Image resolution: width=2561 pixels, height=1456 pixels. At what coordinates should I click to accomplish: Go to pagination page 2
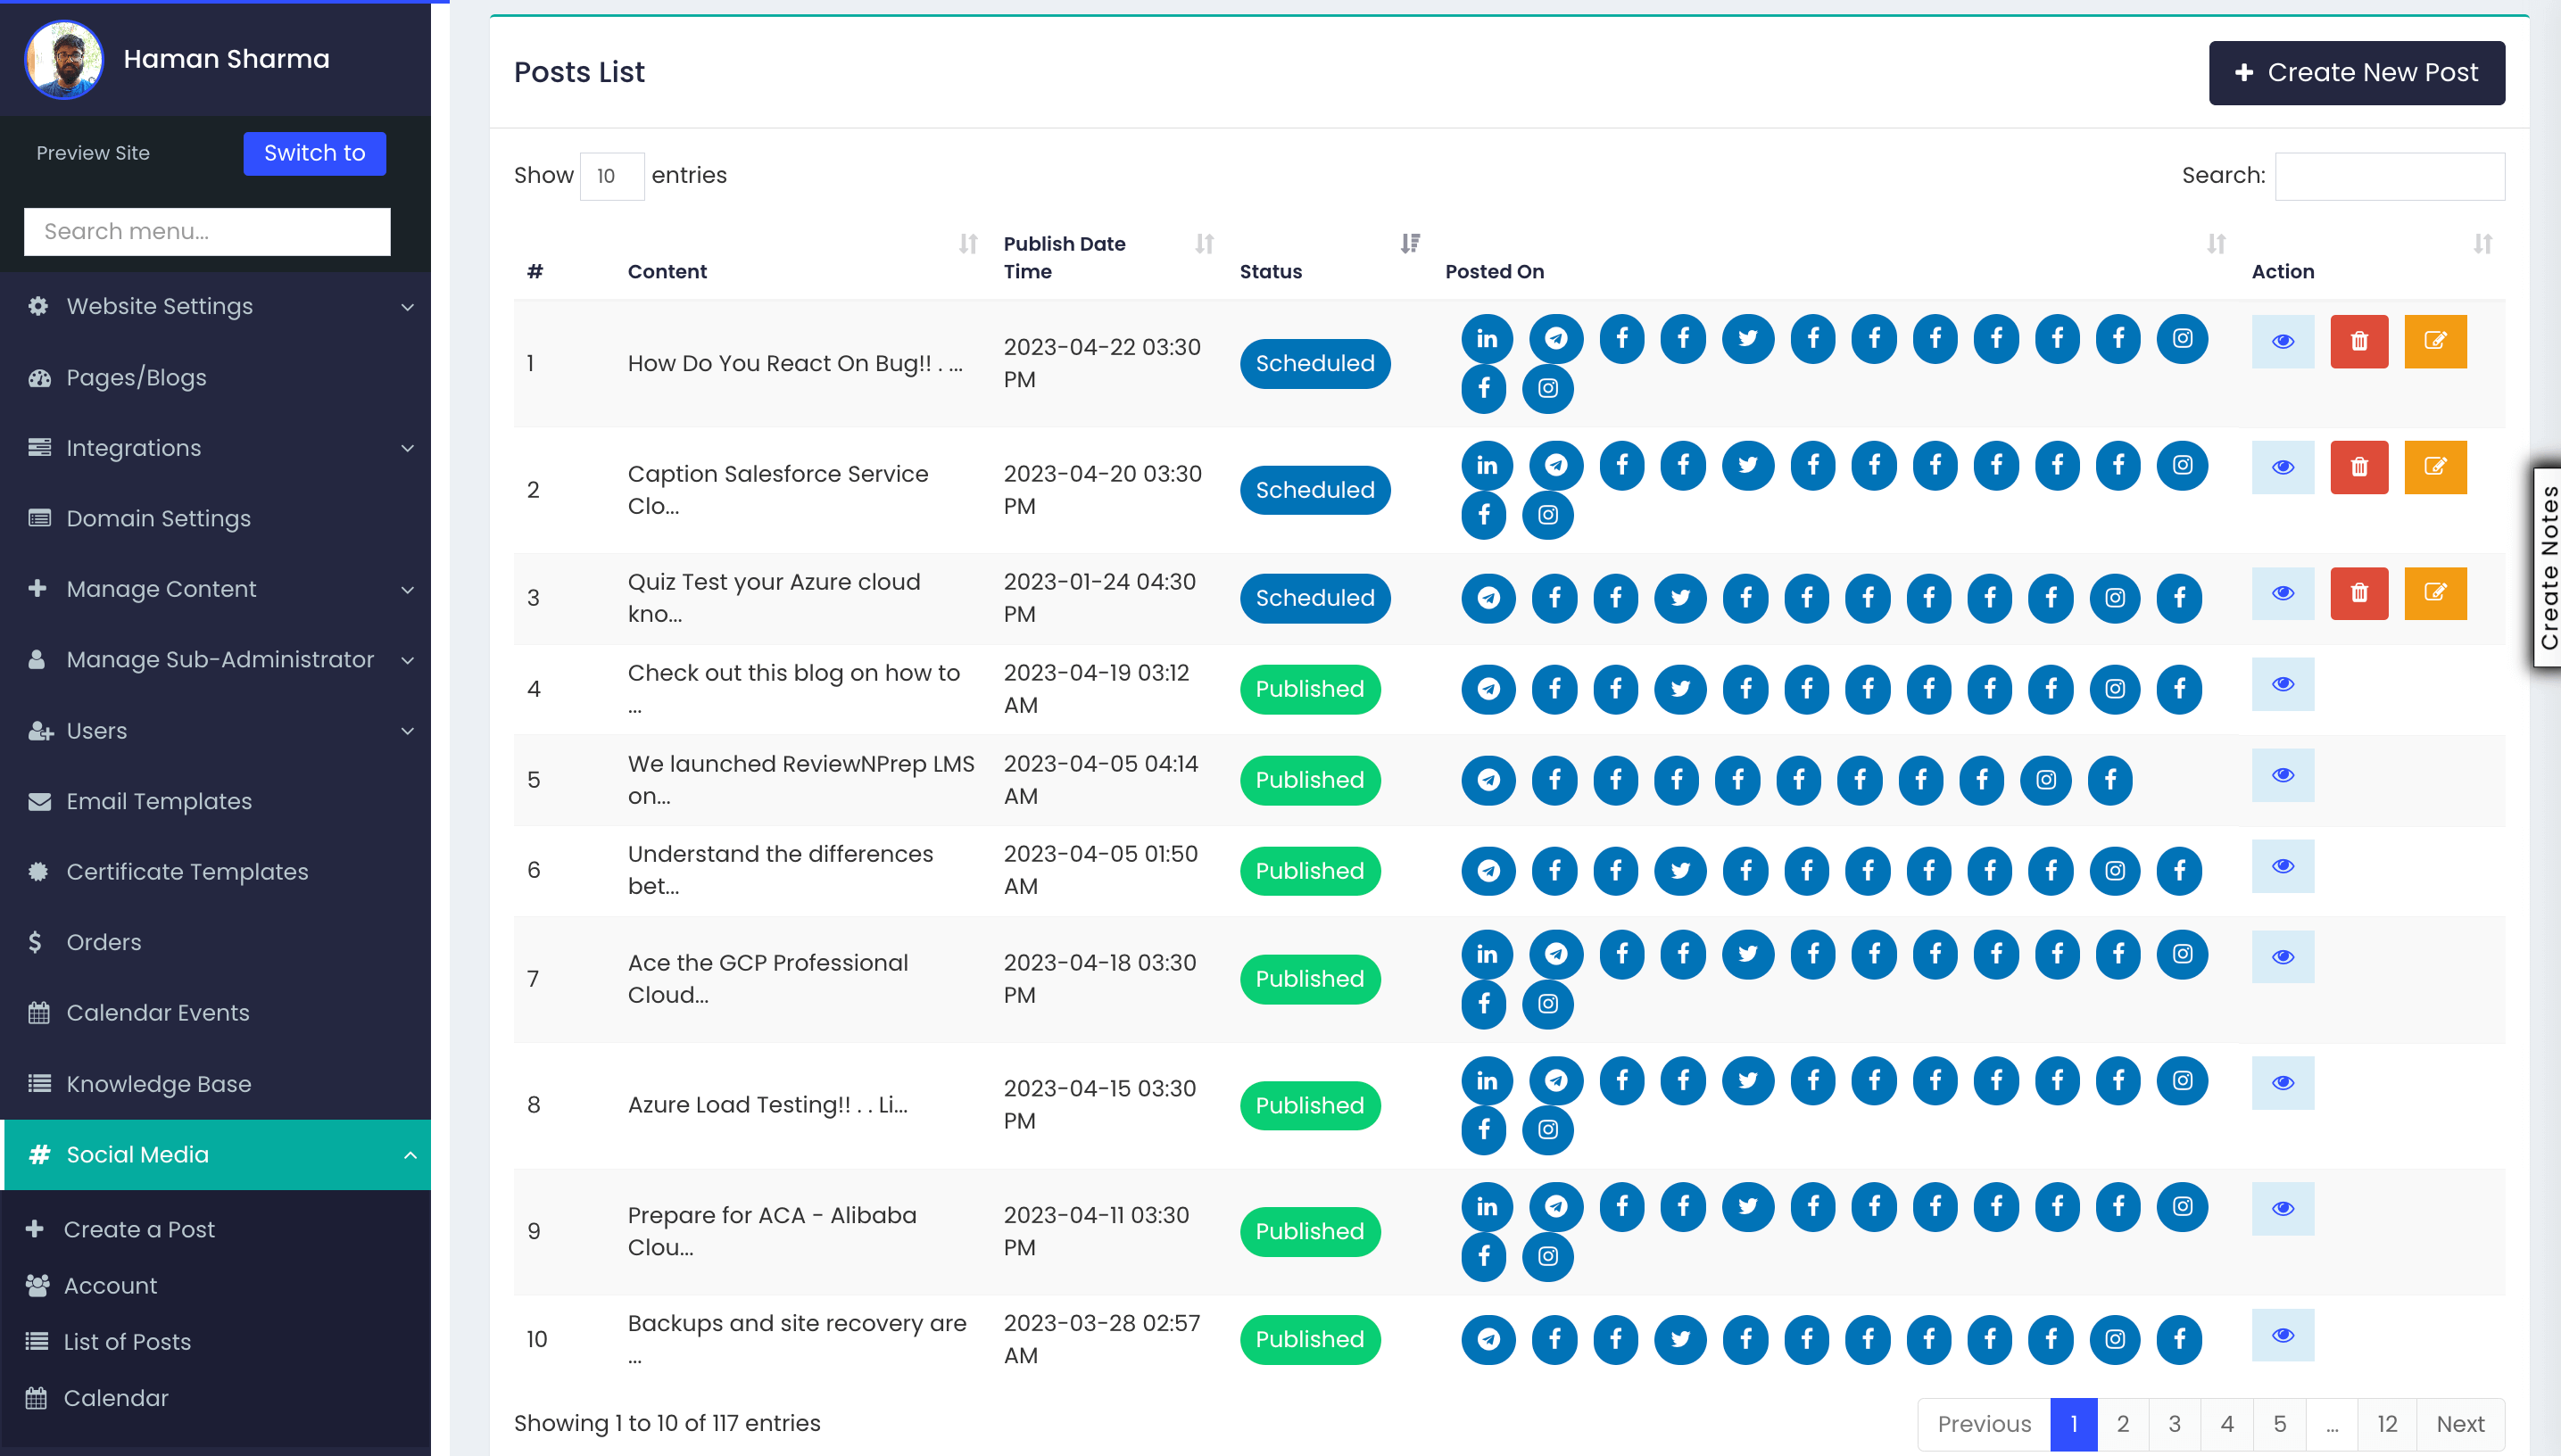[2122, 1424]
